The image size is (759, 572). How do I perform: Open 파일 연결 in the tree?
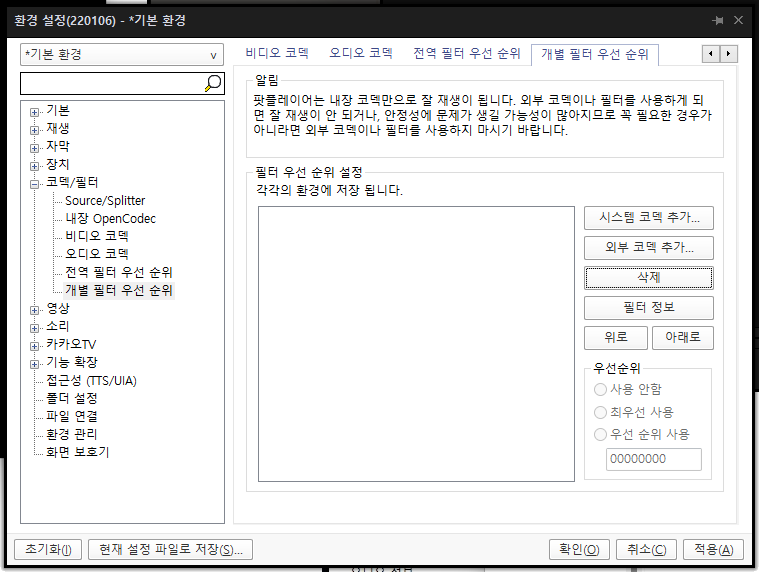coord(72,417)
